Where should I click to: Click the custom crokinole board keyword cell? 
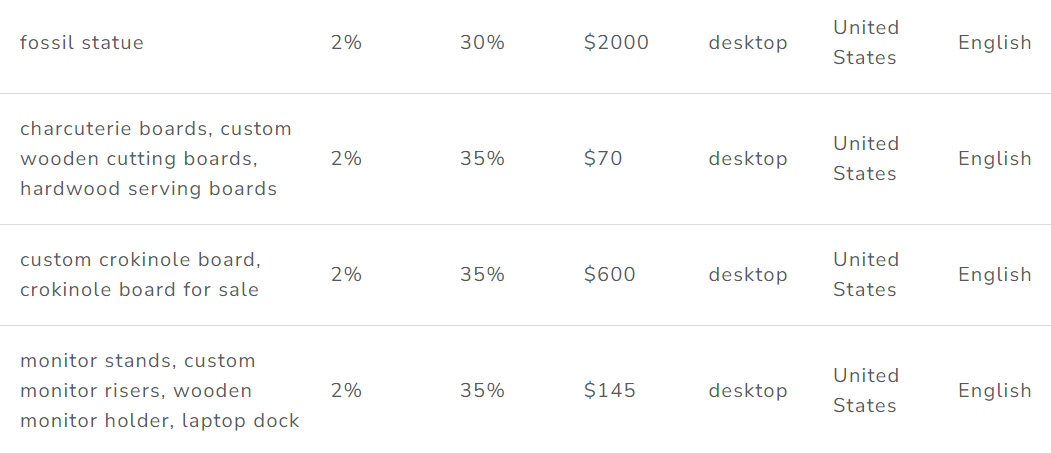140,275
